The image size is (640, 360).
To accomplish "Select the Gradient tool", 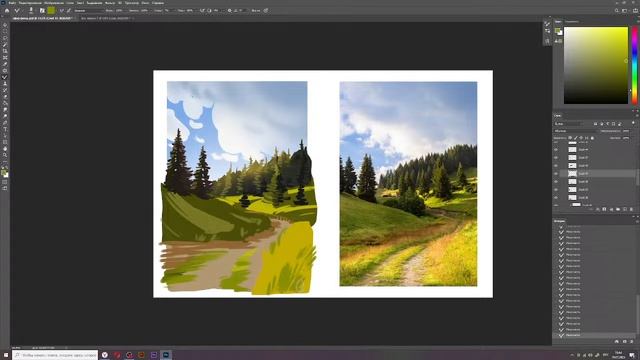I will tap(5, 103).
